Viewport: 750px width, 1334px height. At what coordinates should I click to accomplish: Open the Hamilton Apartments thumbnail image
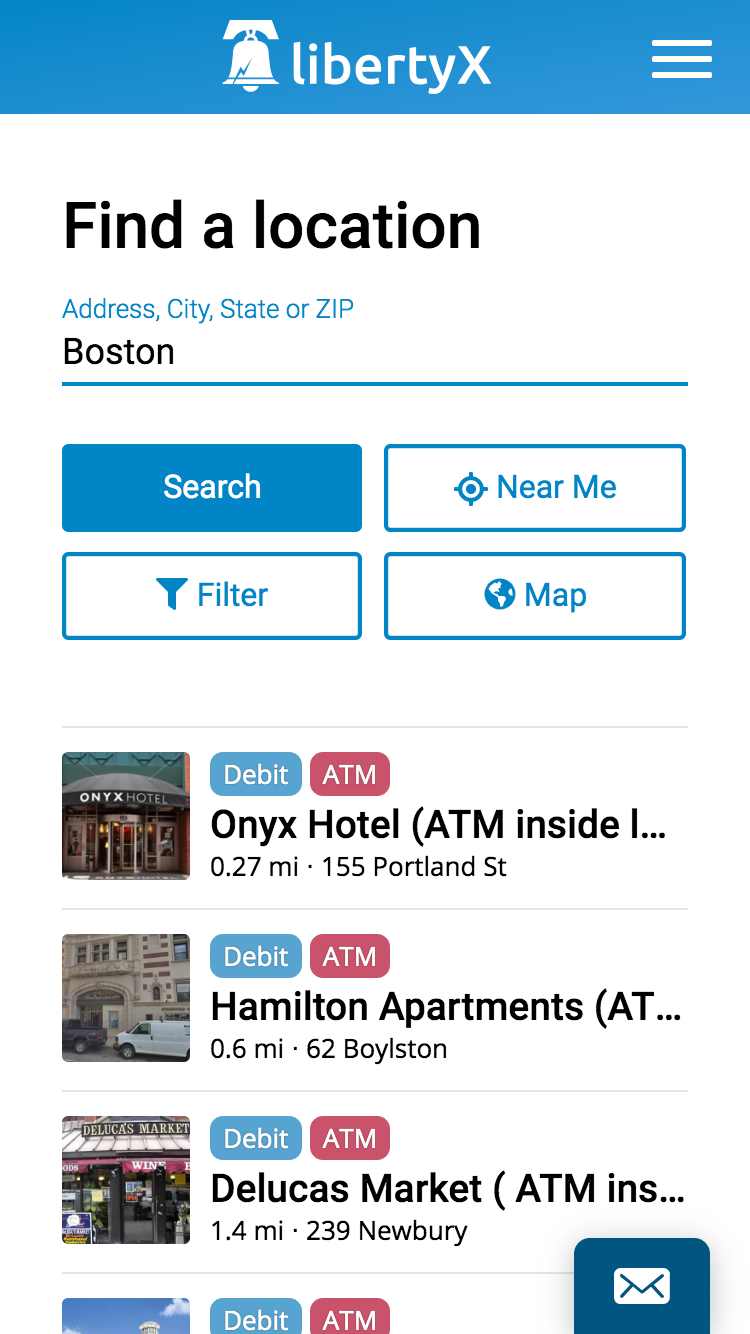click(126, 998)
